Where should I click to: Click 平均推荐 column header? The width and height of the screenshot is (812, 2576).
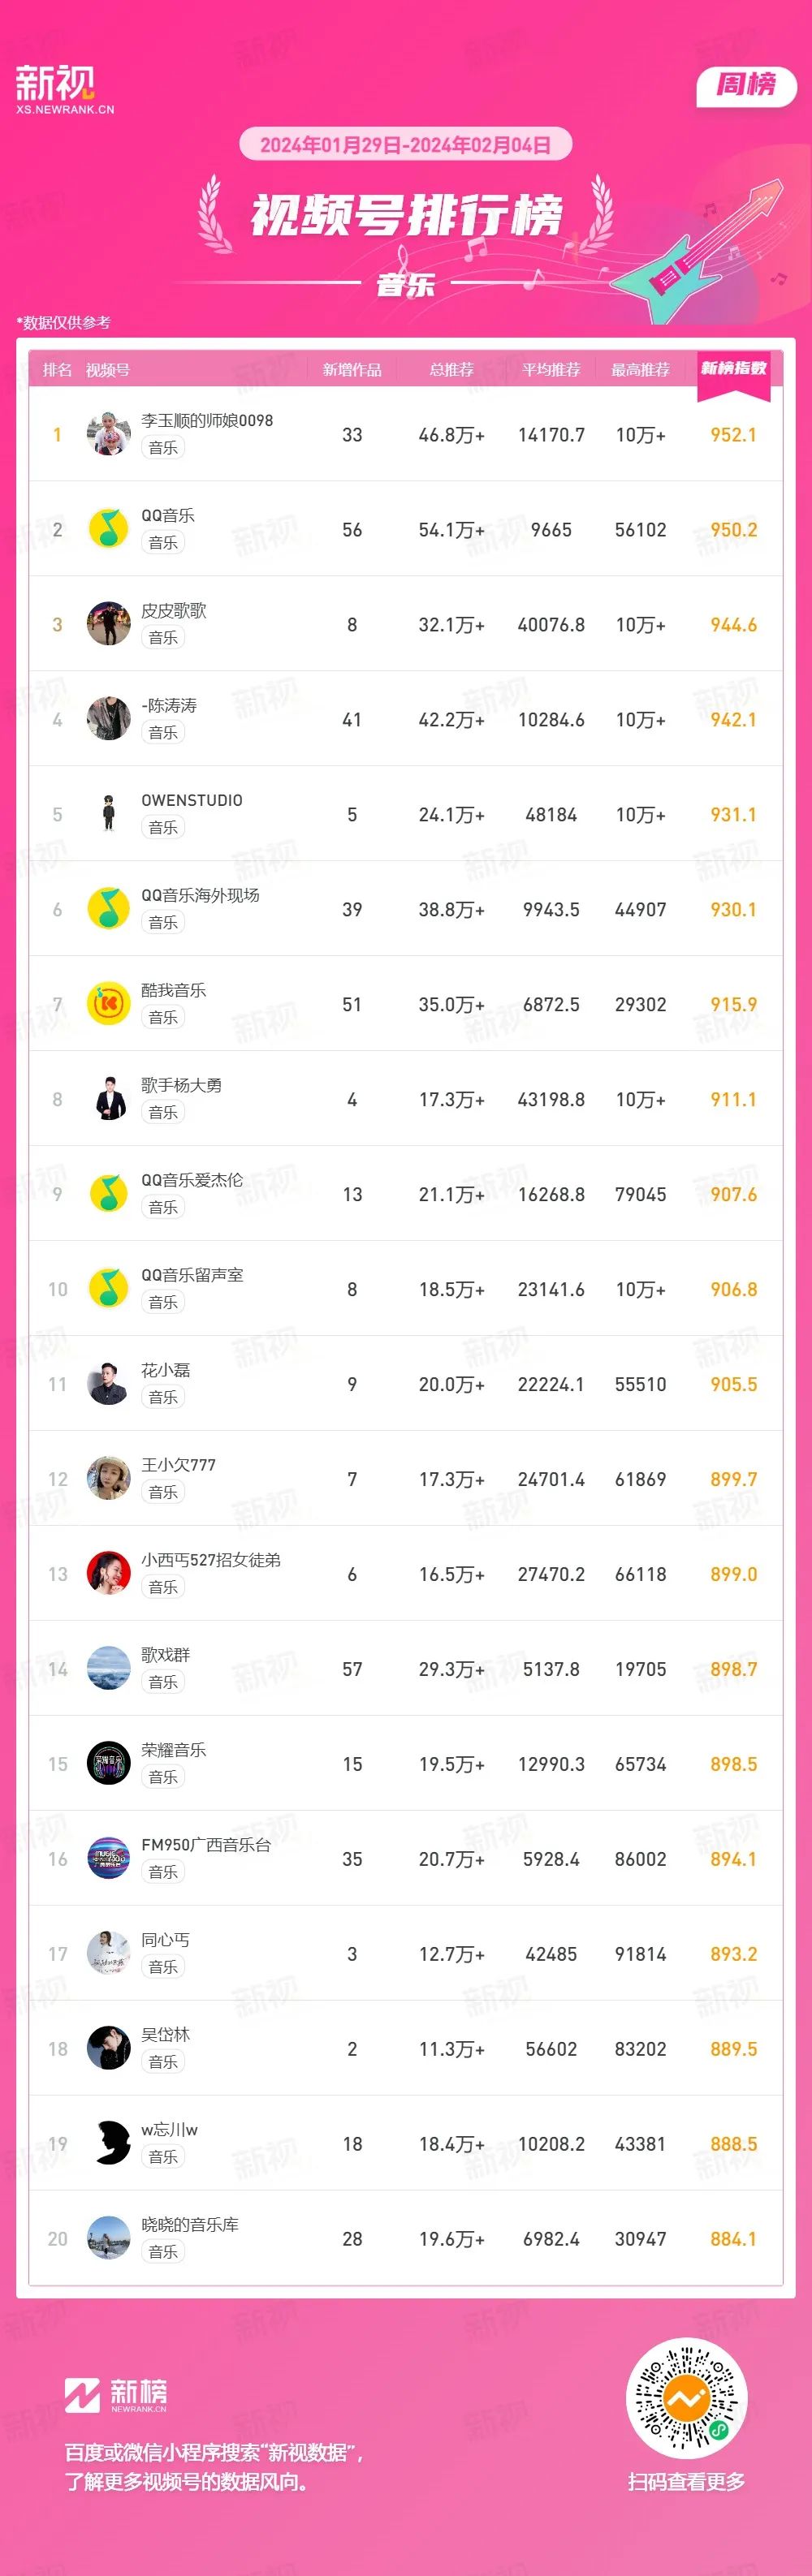(x=551, y=370)
